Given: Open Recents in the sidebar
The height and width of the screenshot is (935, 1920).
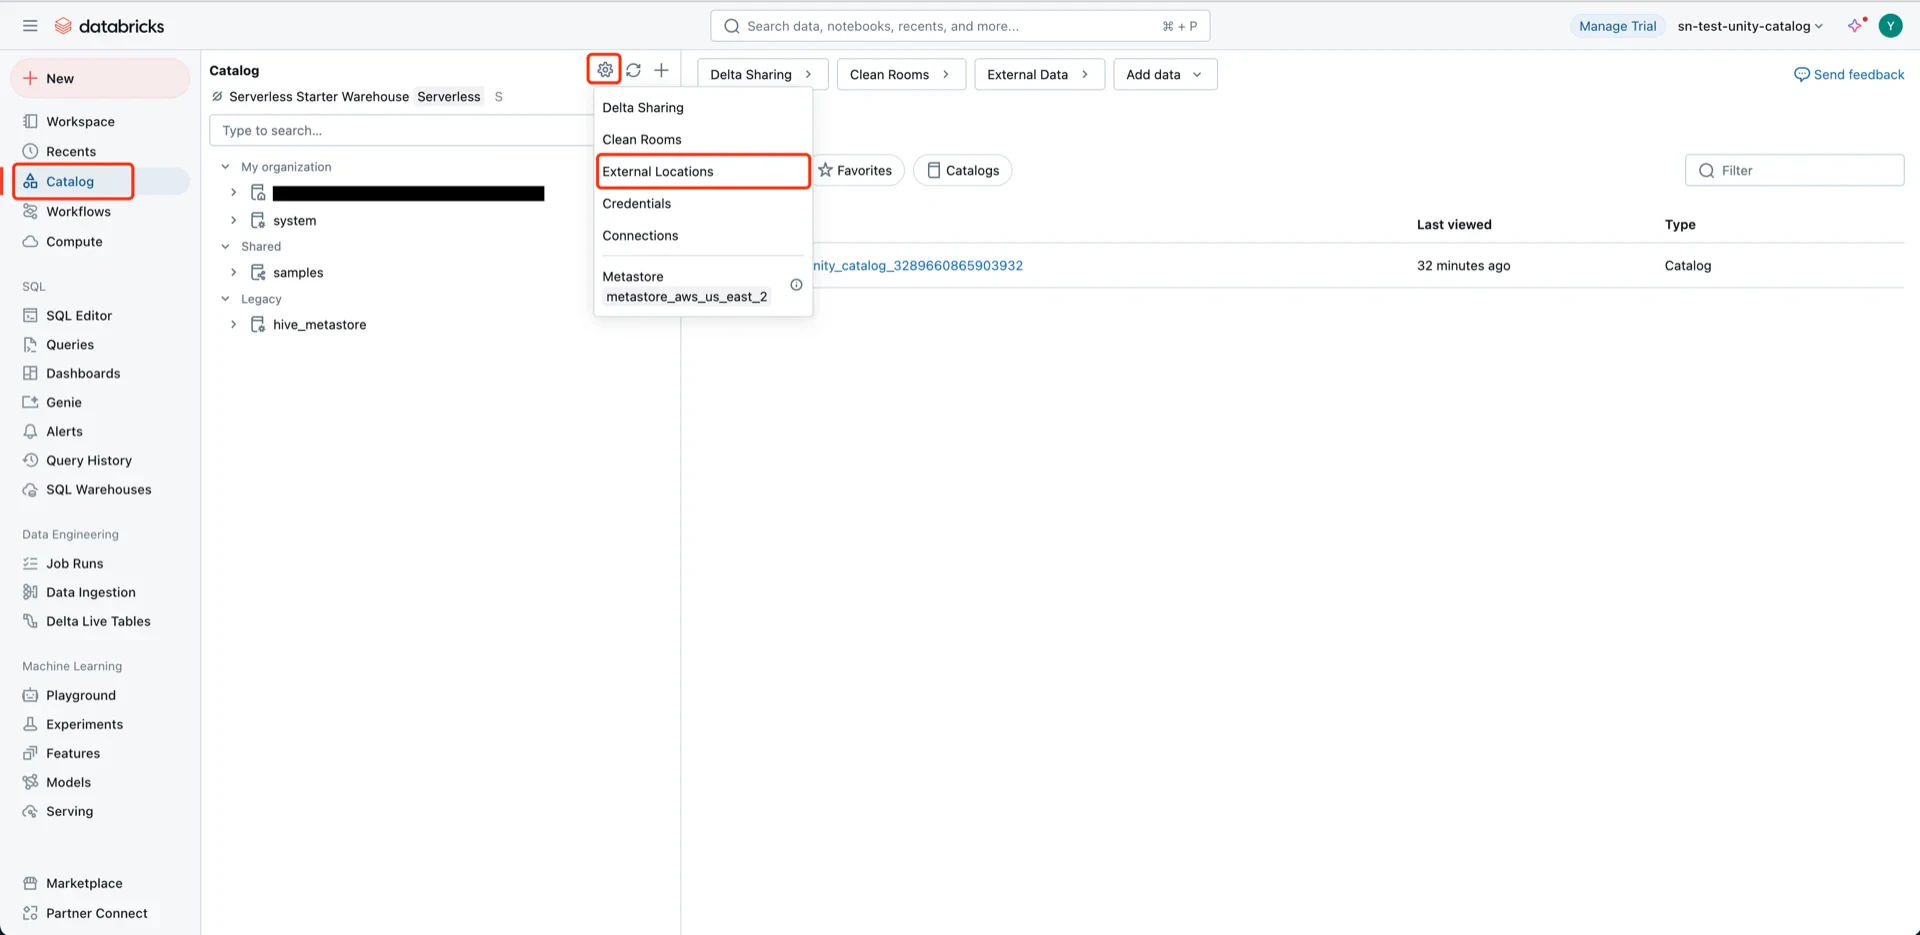Looking at the screenshot, I should (x=71, y=152).
